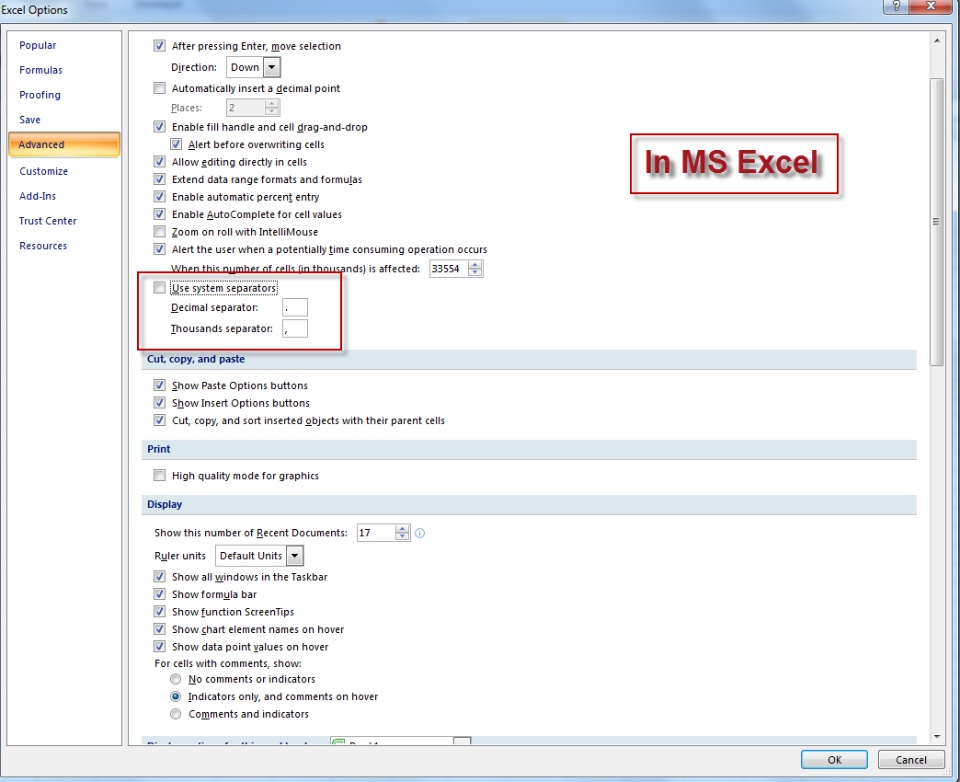Open the Resources category
The height and width of the screenshot is (782, 960).
point(43,246)
